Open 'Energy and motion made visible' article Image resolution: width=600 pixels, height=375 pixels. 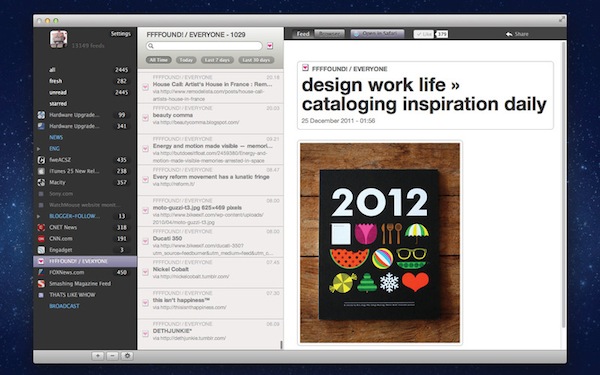210,149
